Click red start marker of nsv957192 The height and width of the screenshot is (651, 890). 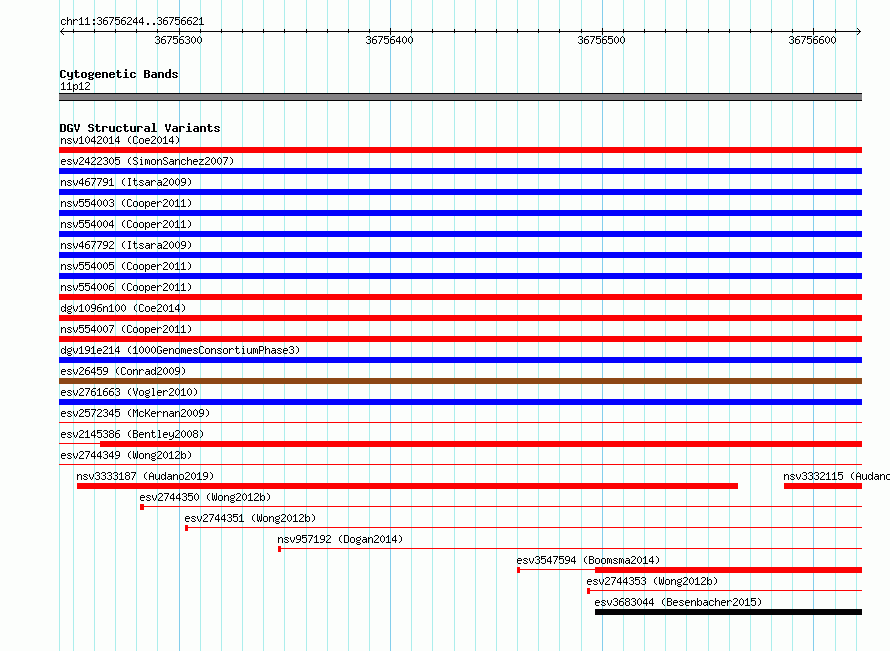(x=279, y=549)
